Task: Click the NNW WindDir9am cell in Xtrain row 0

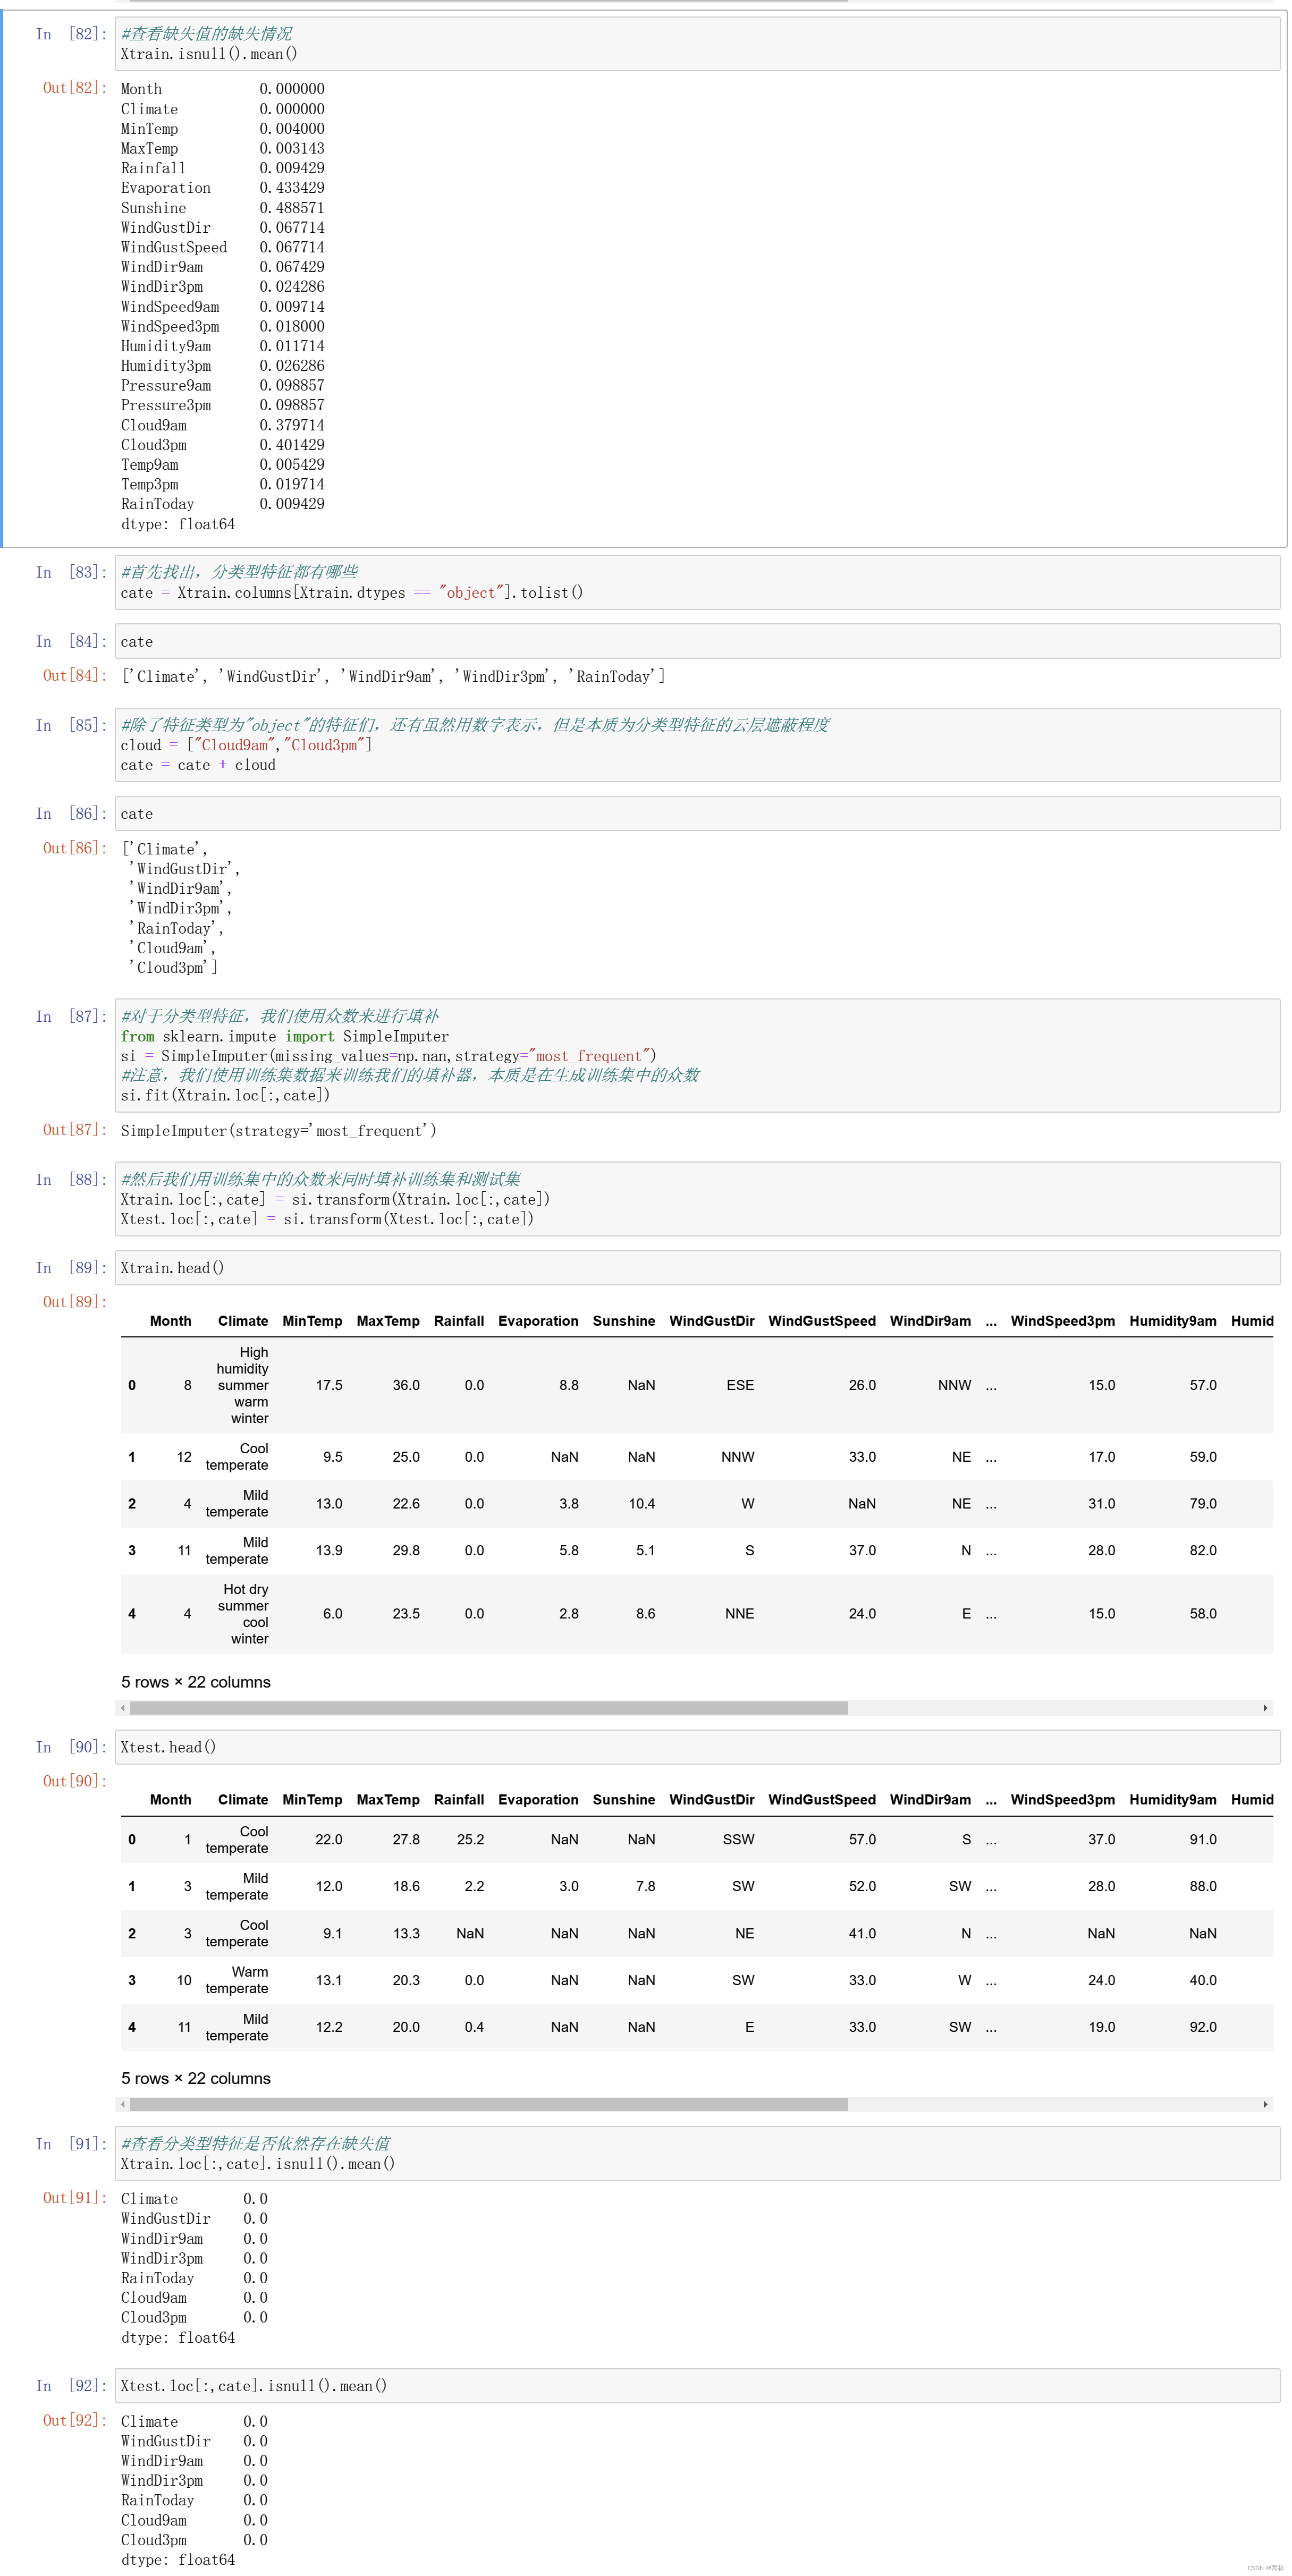Action: tap(954, 1385)
